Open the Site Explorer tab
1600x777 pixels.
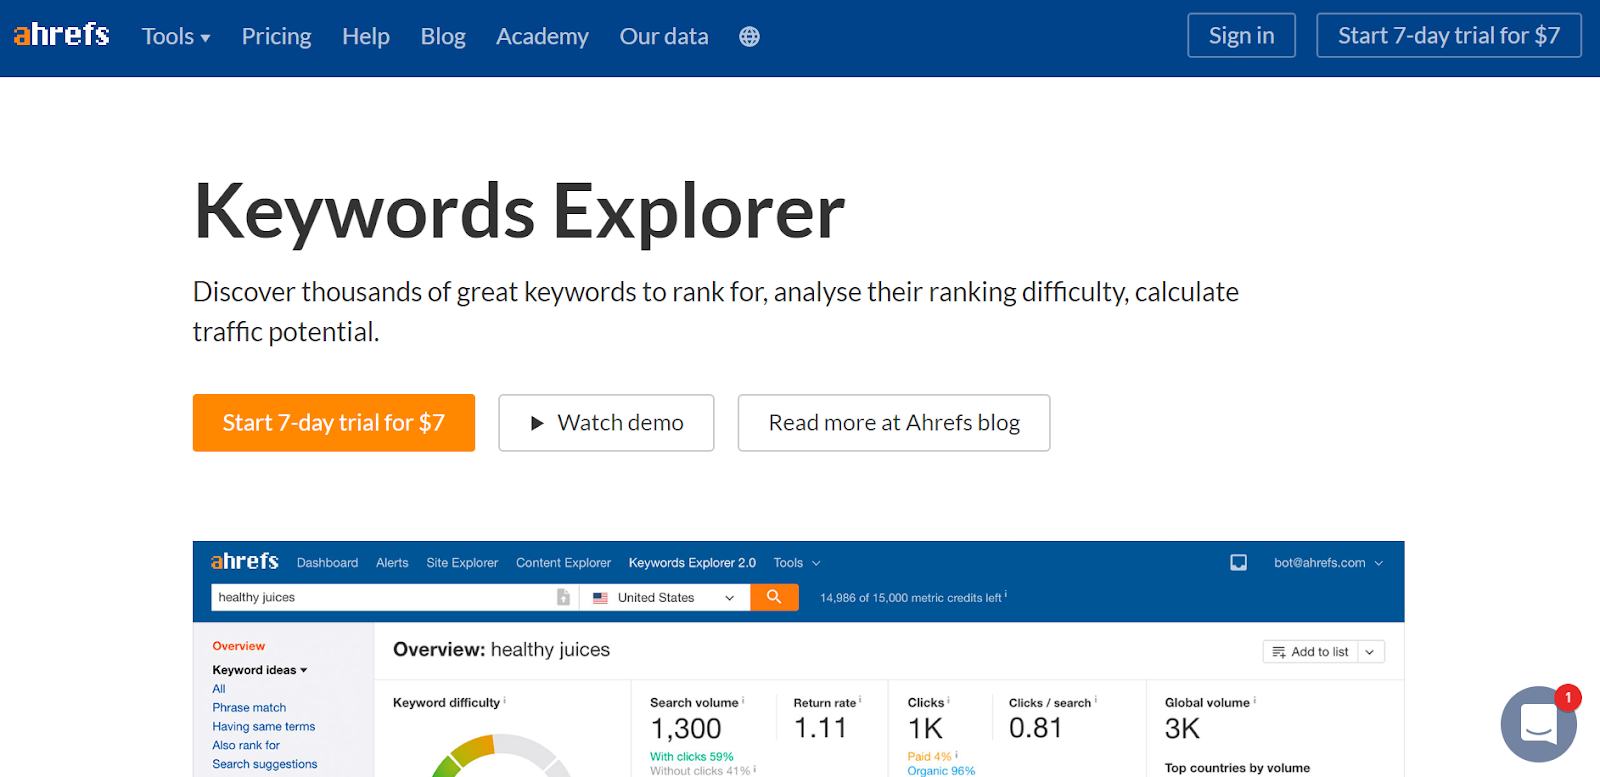tap(462, 563)
